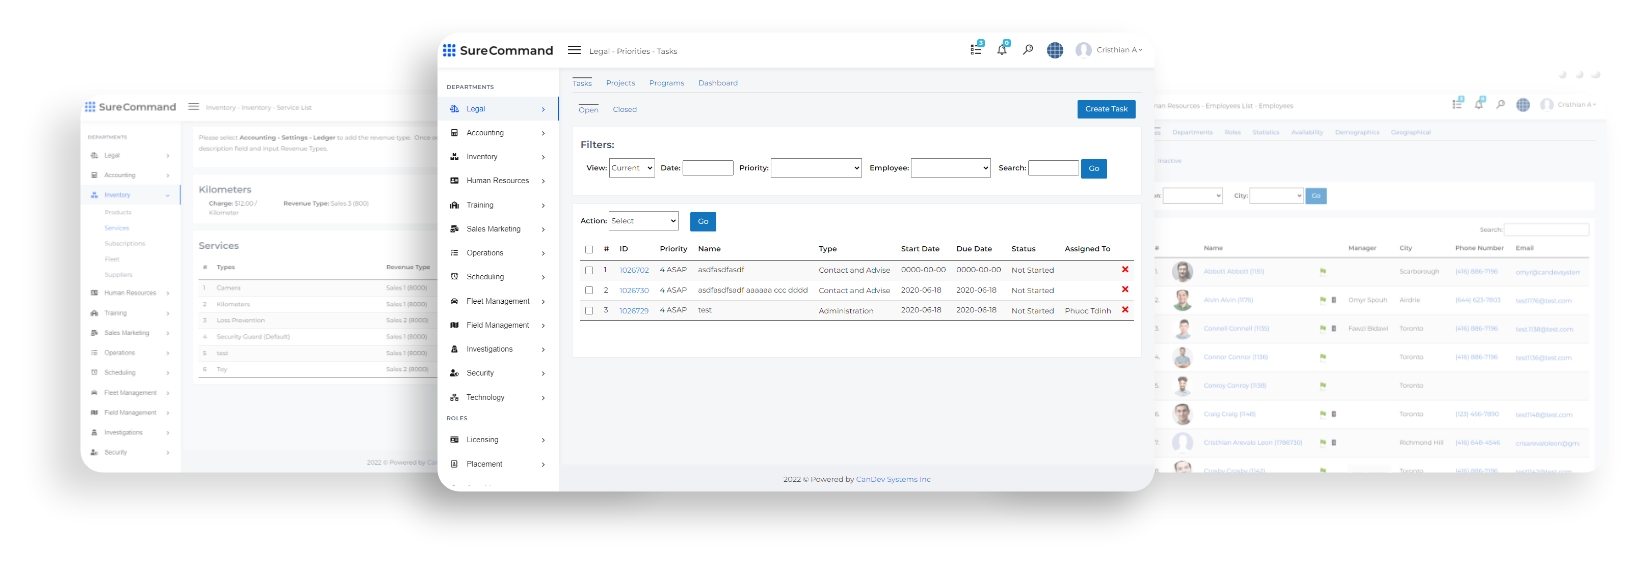Switch to the Closed tasks tab
The width and height of the screenshot is (1641, 564).
coord(624,110)
